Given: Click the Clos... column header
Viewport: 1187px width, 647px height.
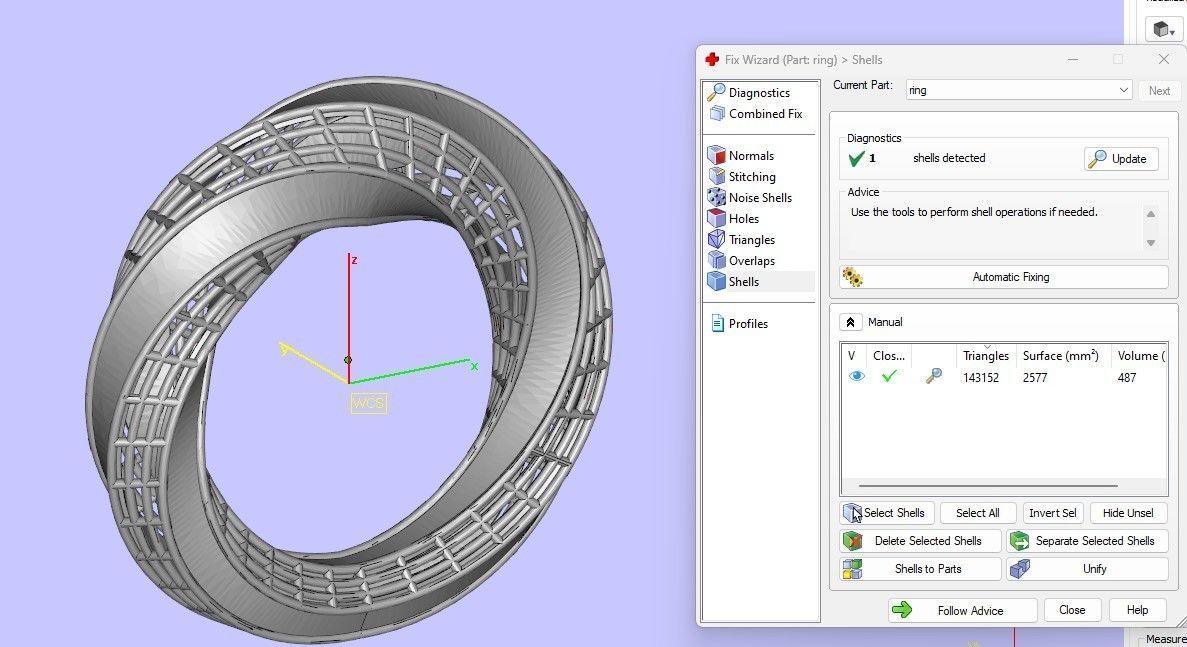Looking at the screenshot, I should [x=889, y=356].
